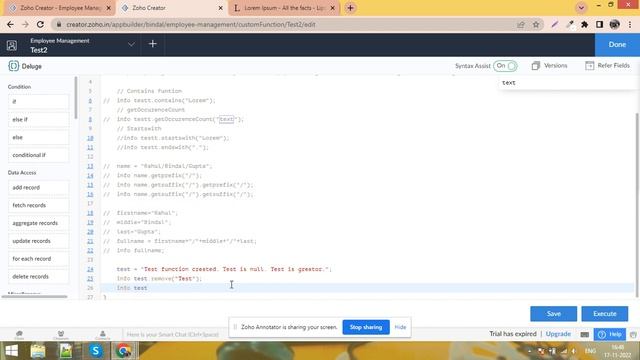
Task: Insert an 'else' block
Action: click(38, 137)
